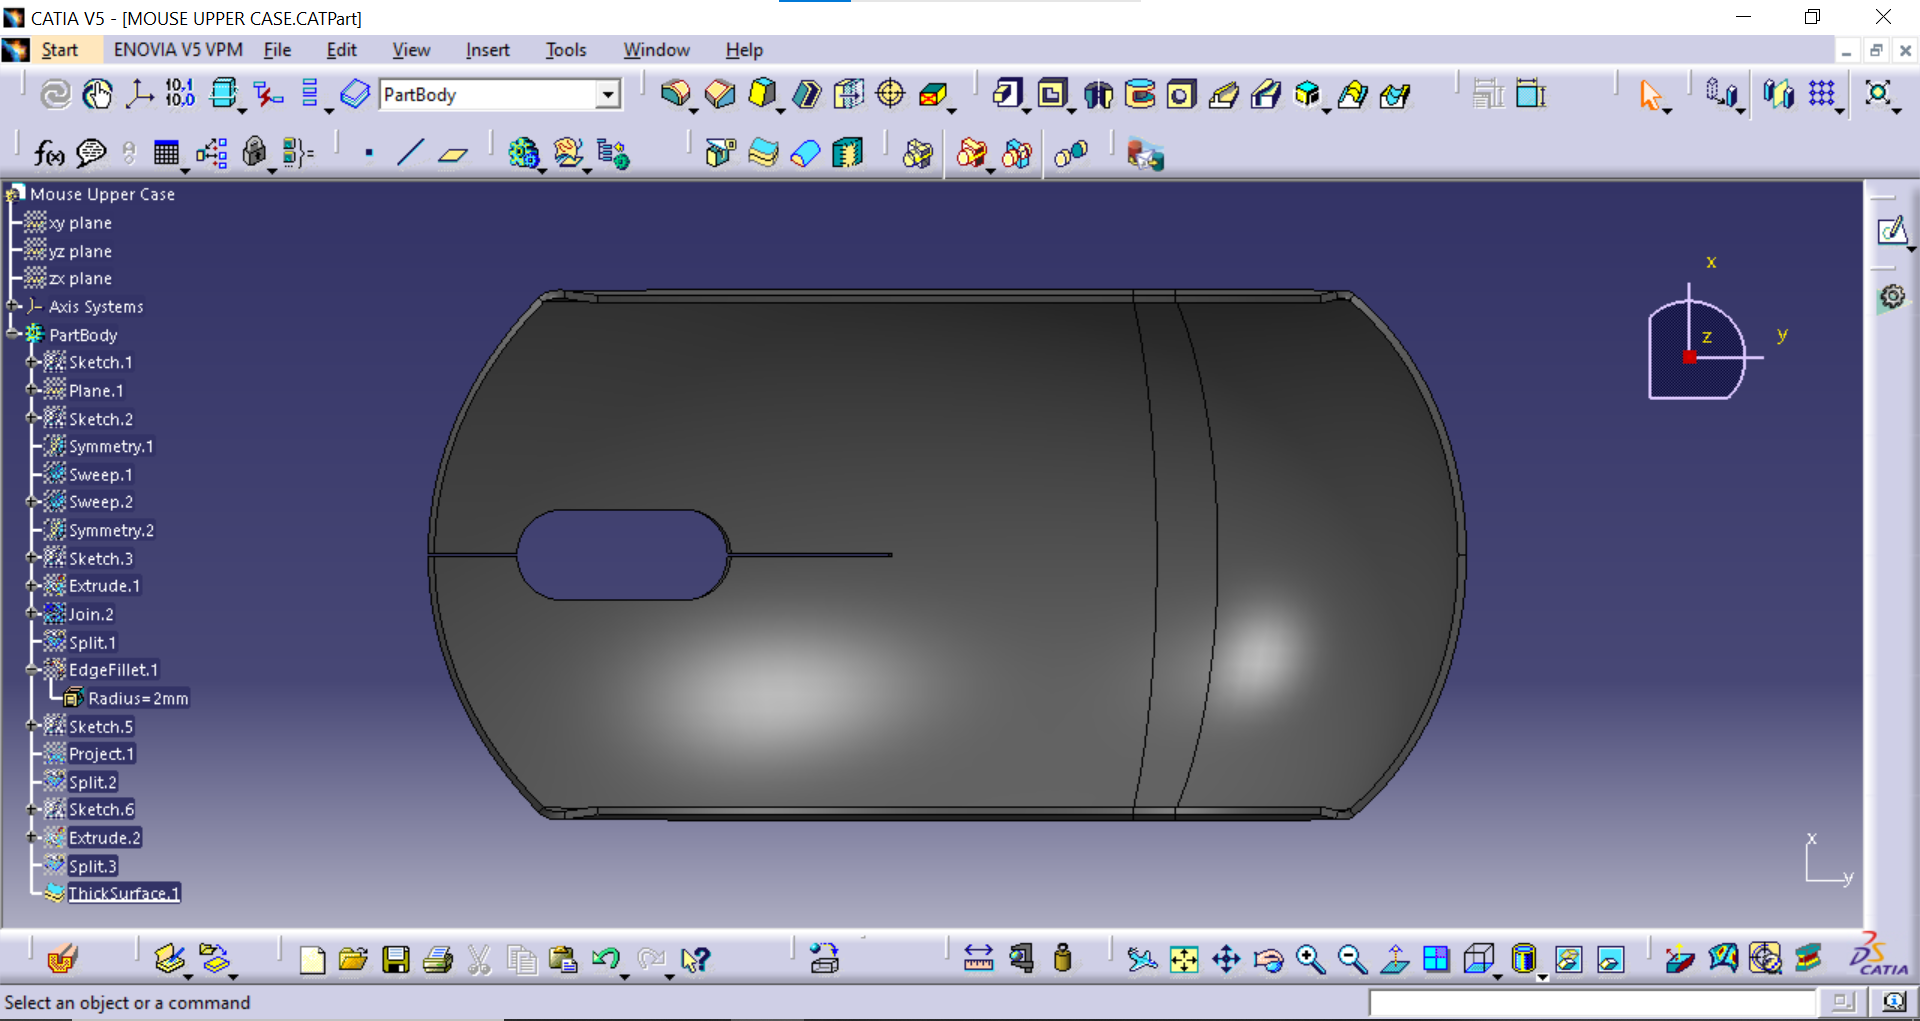
Task: Open the Insert menu
Action: (487, 49)
